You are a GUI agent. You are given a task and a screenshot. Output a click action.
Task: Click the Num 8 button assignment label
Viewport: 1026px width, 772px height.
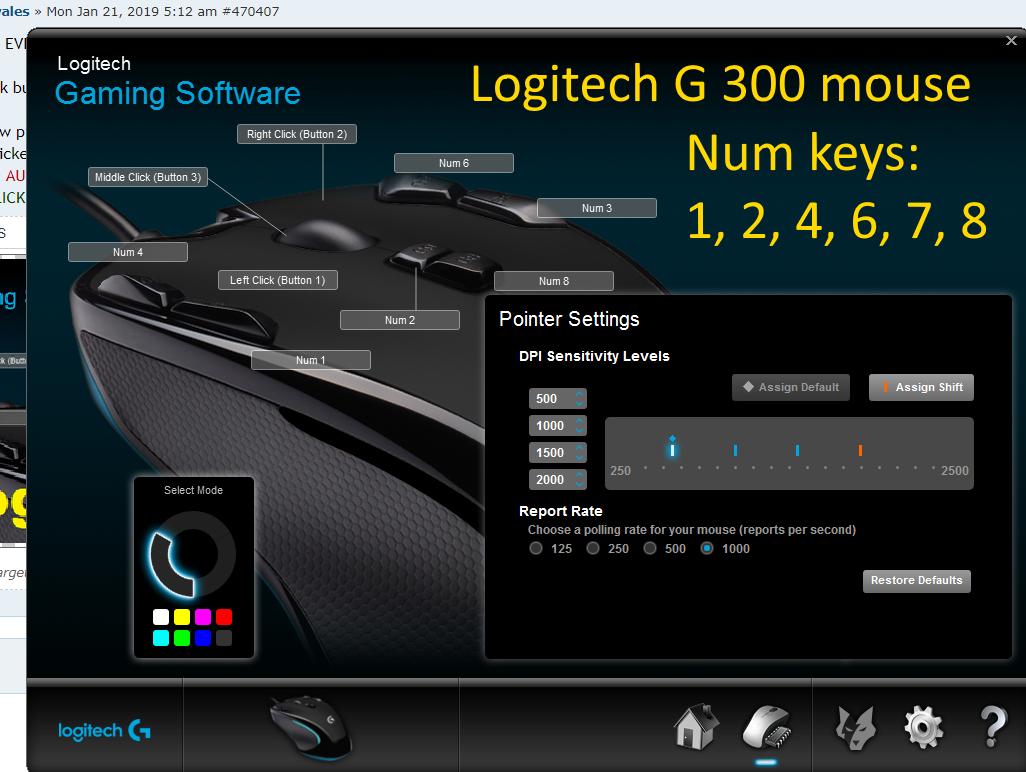tap(554, 281)
